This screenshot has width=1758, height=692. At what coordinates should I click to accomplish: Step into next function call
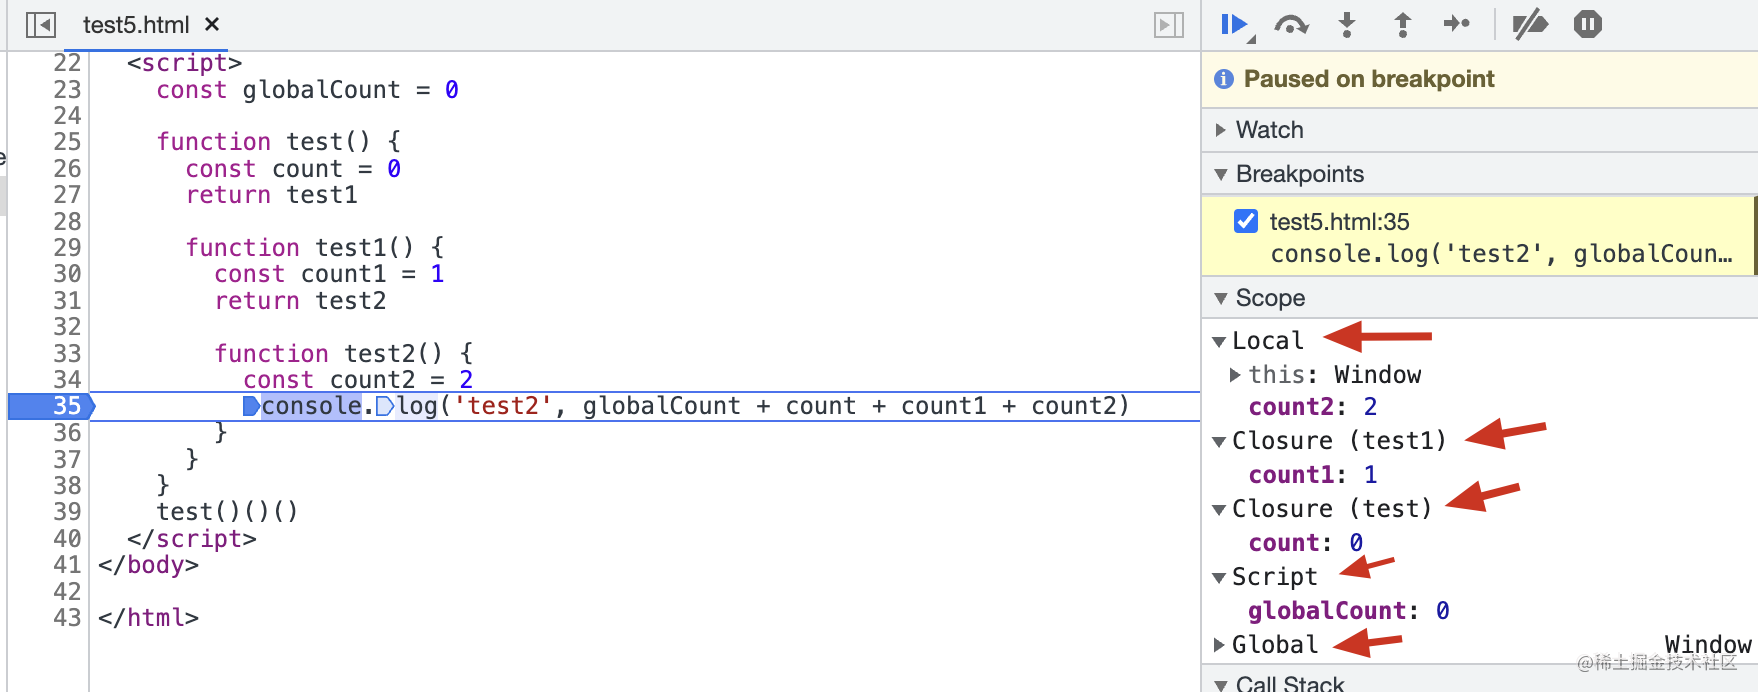pos(1347,25)
